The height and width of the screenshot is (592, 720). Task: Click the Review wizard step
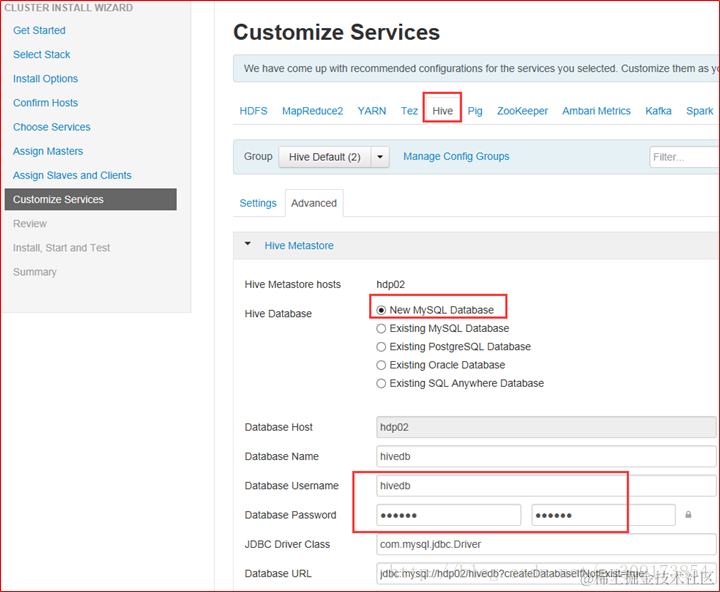point(30,224)
